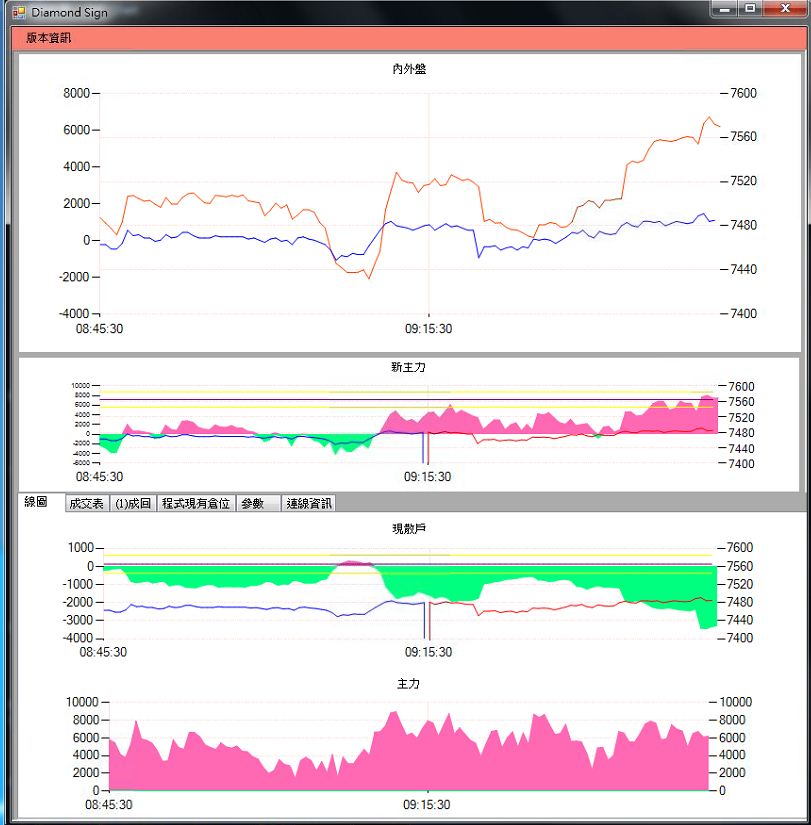This screenshot has width=811, height=825.
Task: Click the left-axis 10000 label in 主力 chart
Action: 82,702
